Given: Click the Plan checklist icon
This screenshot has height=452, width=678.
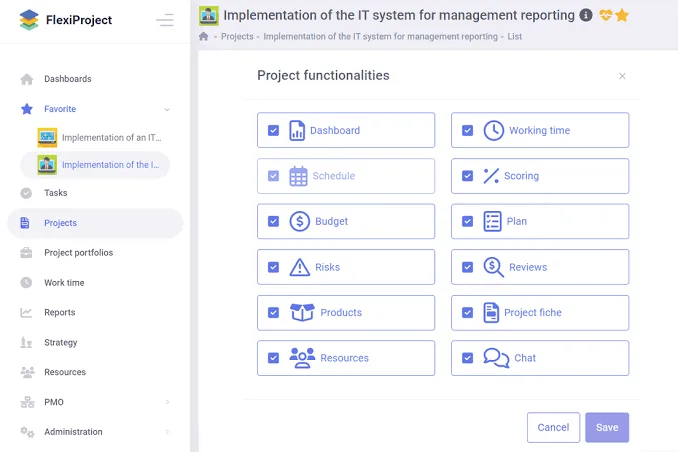Looking at the screenshot, I should click(492, 221).
